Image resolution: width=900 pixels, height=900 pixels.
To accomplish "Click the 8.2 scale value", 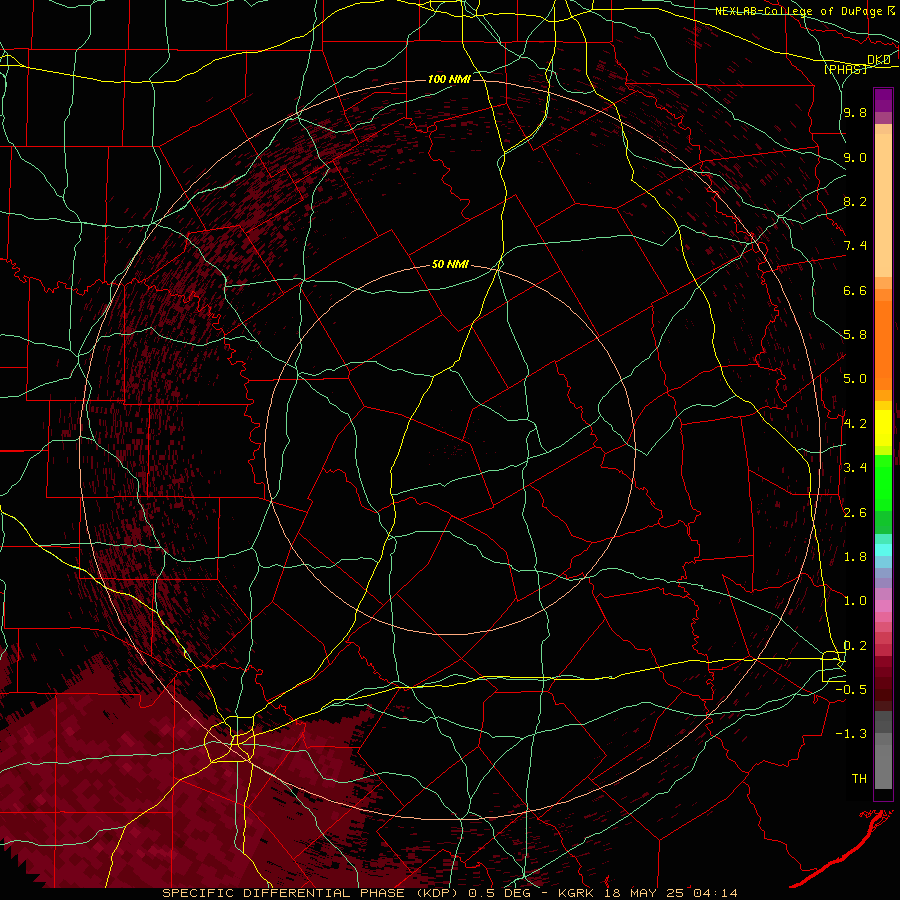I will click(855, 201).
